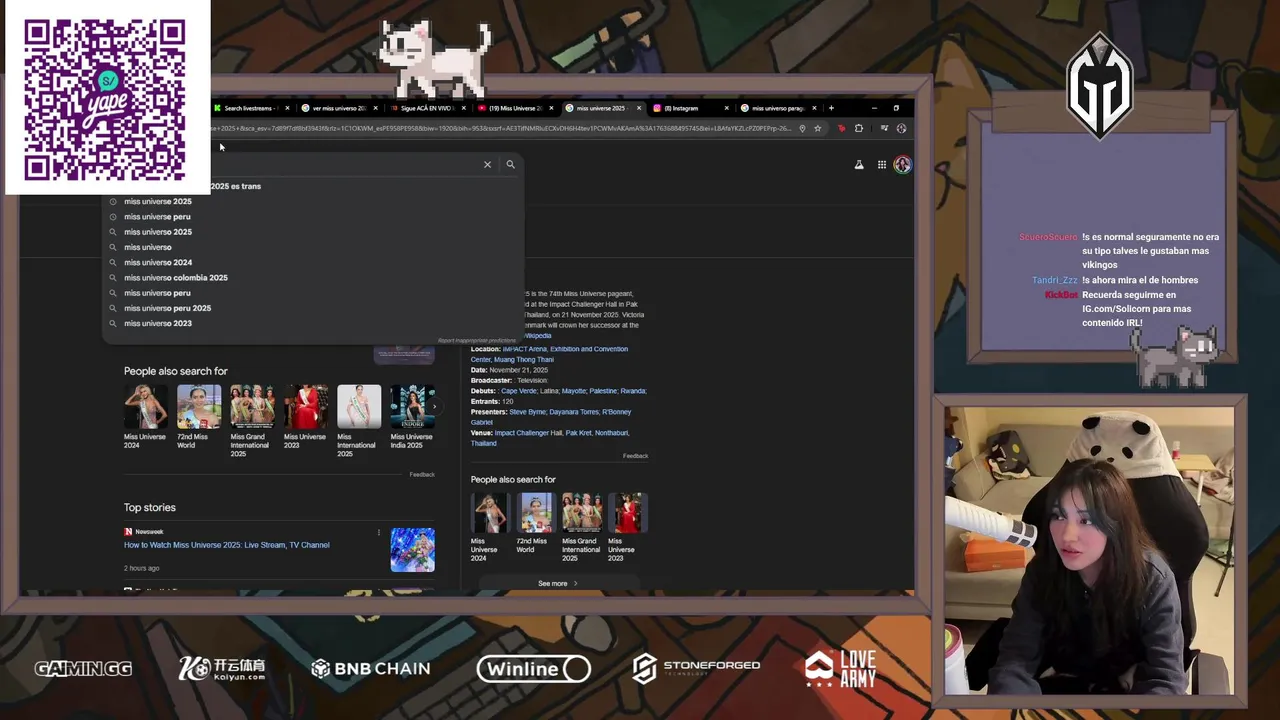This screenshot has width=1280, height=720.
Task: Open the 'Palestine' debut link
Action: tap(603, 391)
